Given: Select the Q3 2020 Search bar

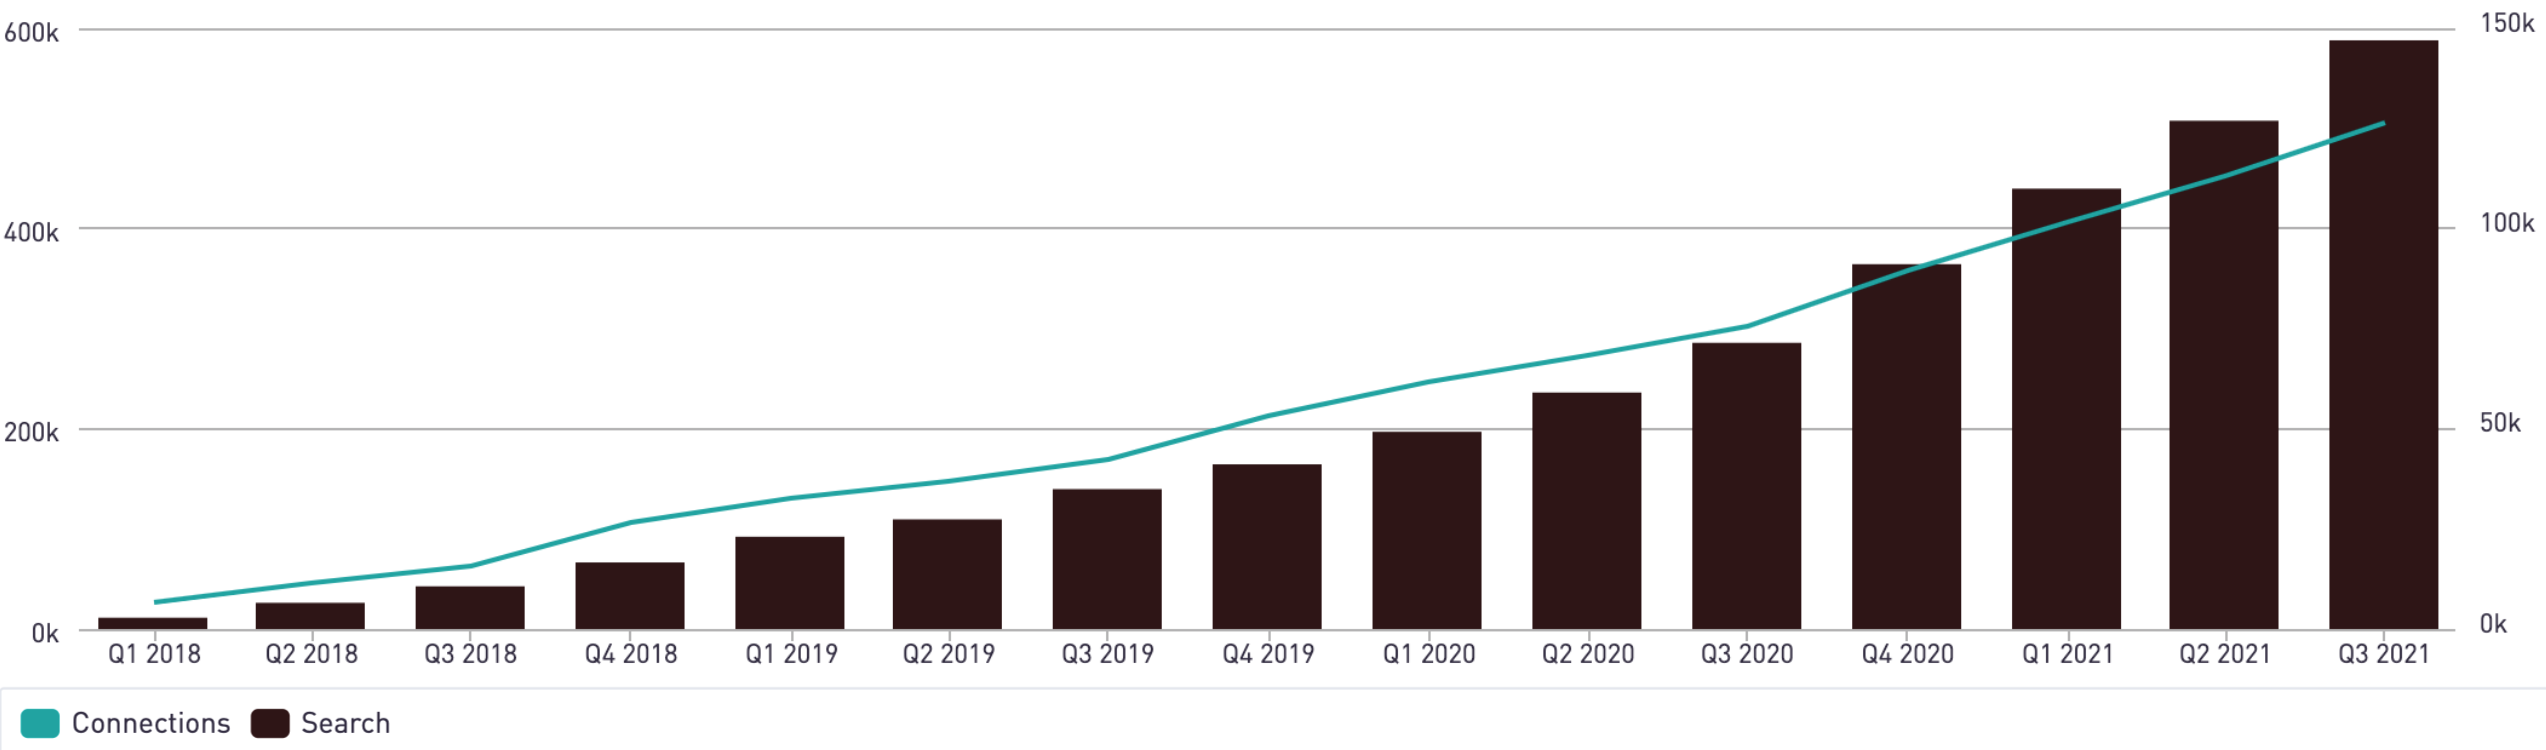Looking at the screenshot, I should point(1747,486).
